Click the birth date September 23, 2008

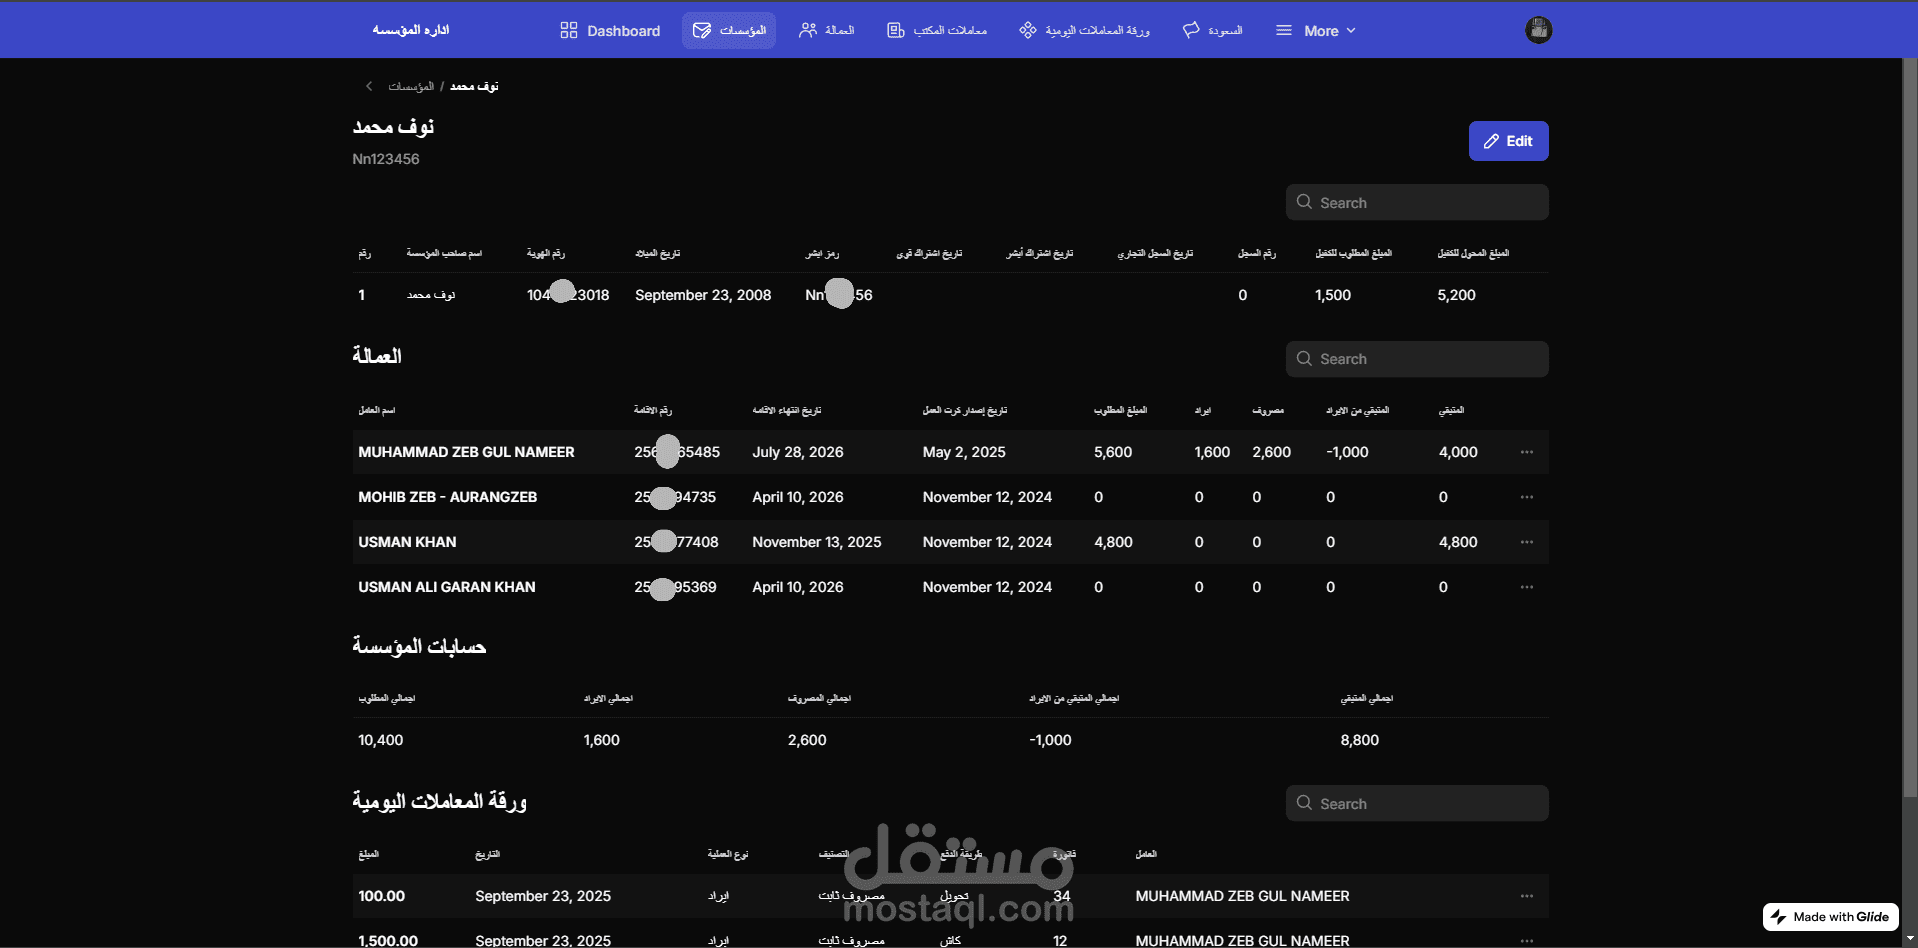[x=703, y=295]
